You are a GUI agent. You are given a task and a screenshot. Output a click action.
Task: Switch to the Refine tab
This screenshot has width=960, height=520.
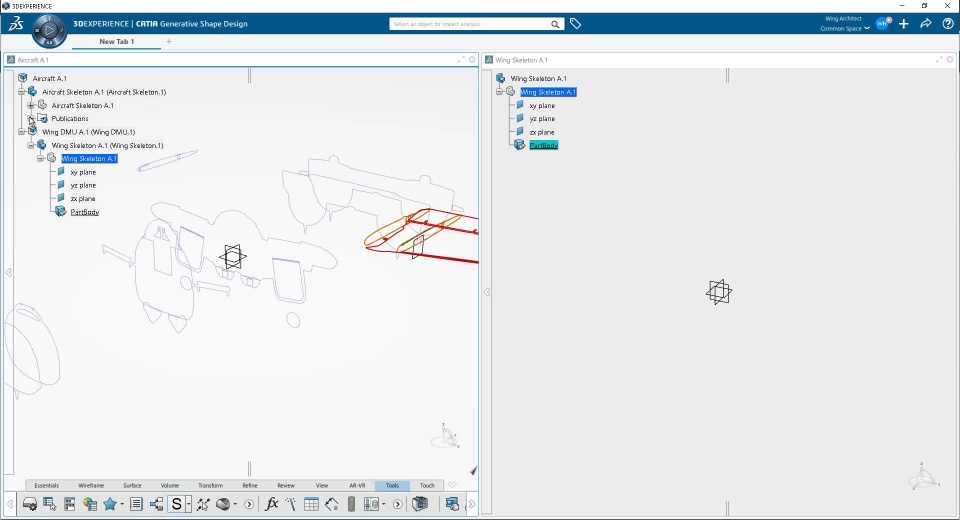250,485
